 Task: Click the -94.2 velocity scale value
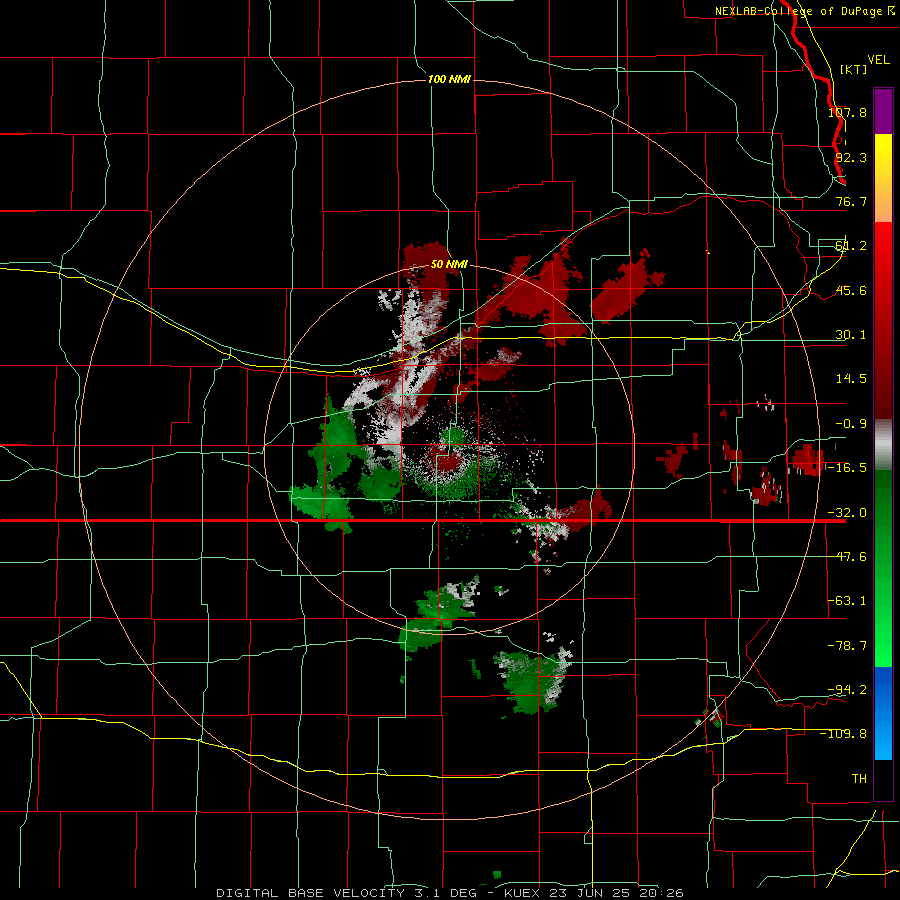point(847,689)
